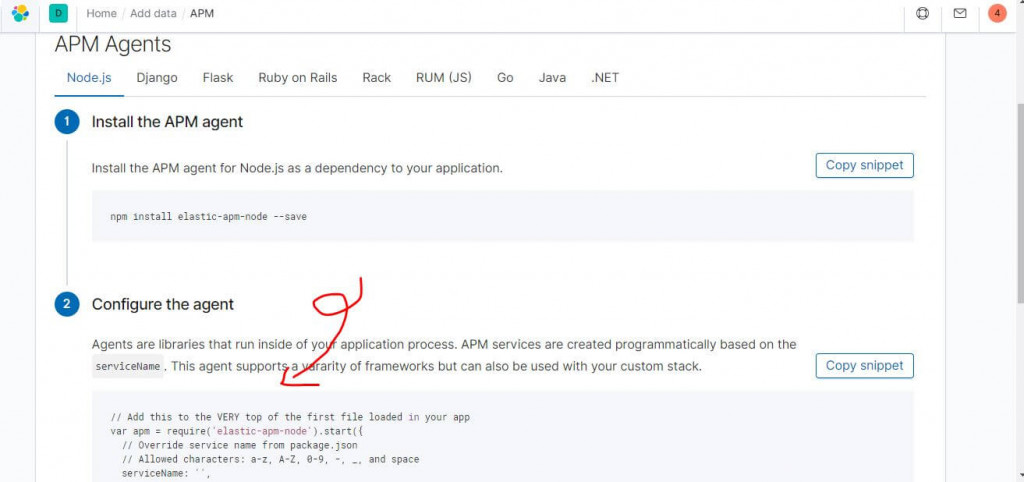
Task: Click the Elastic logo icon
Action: 20,13
